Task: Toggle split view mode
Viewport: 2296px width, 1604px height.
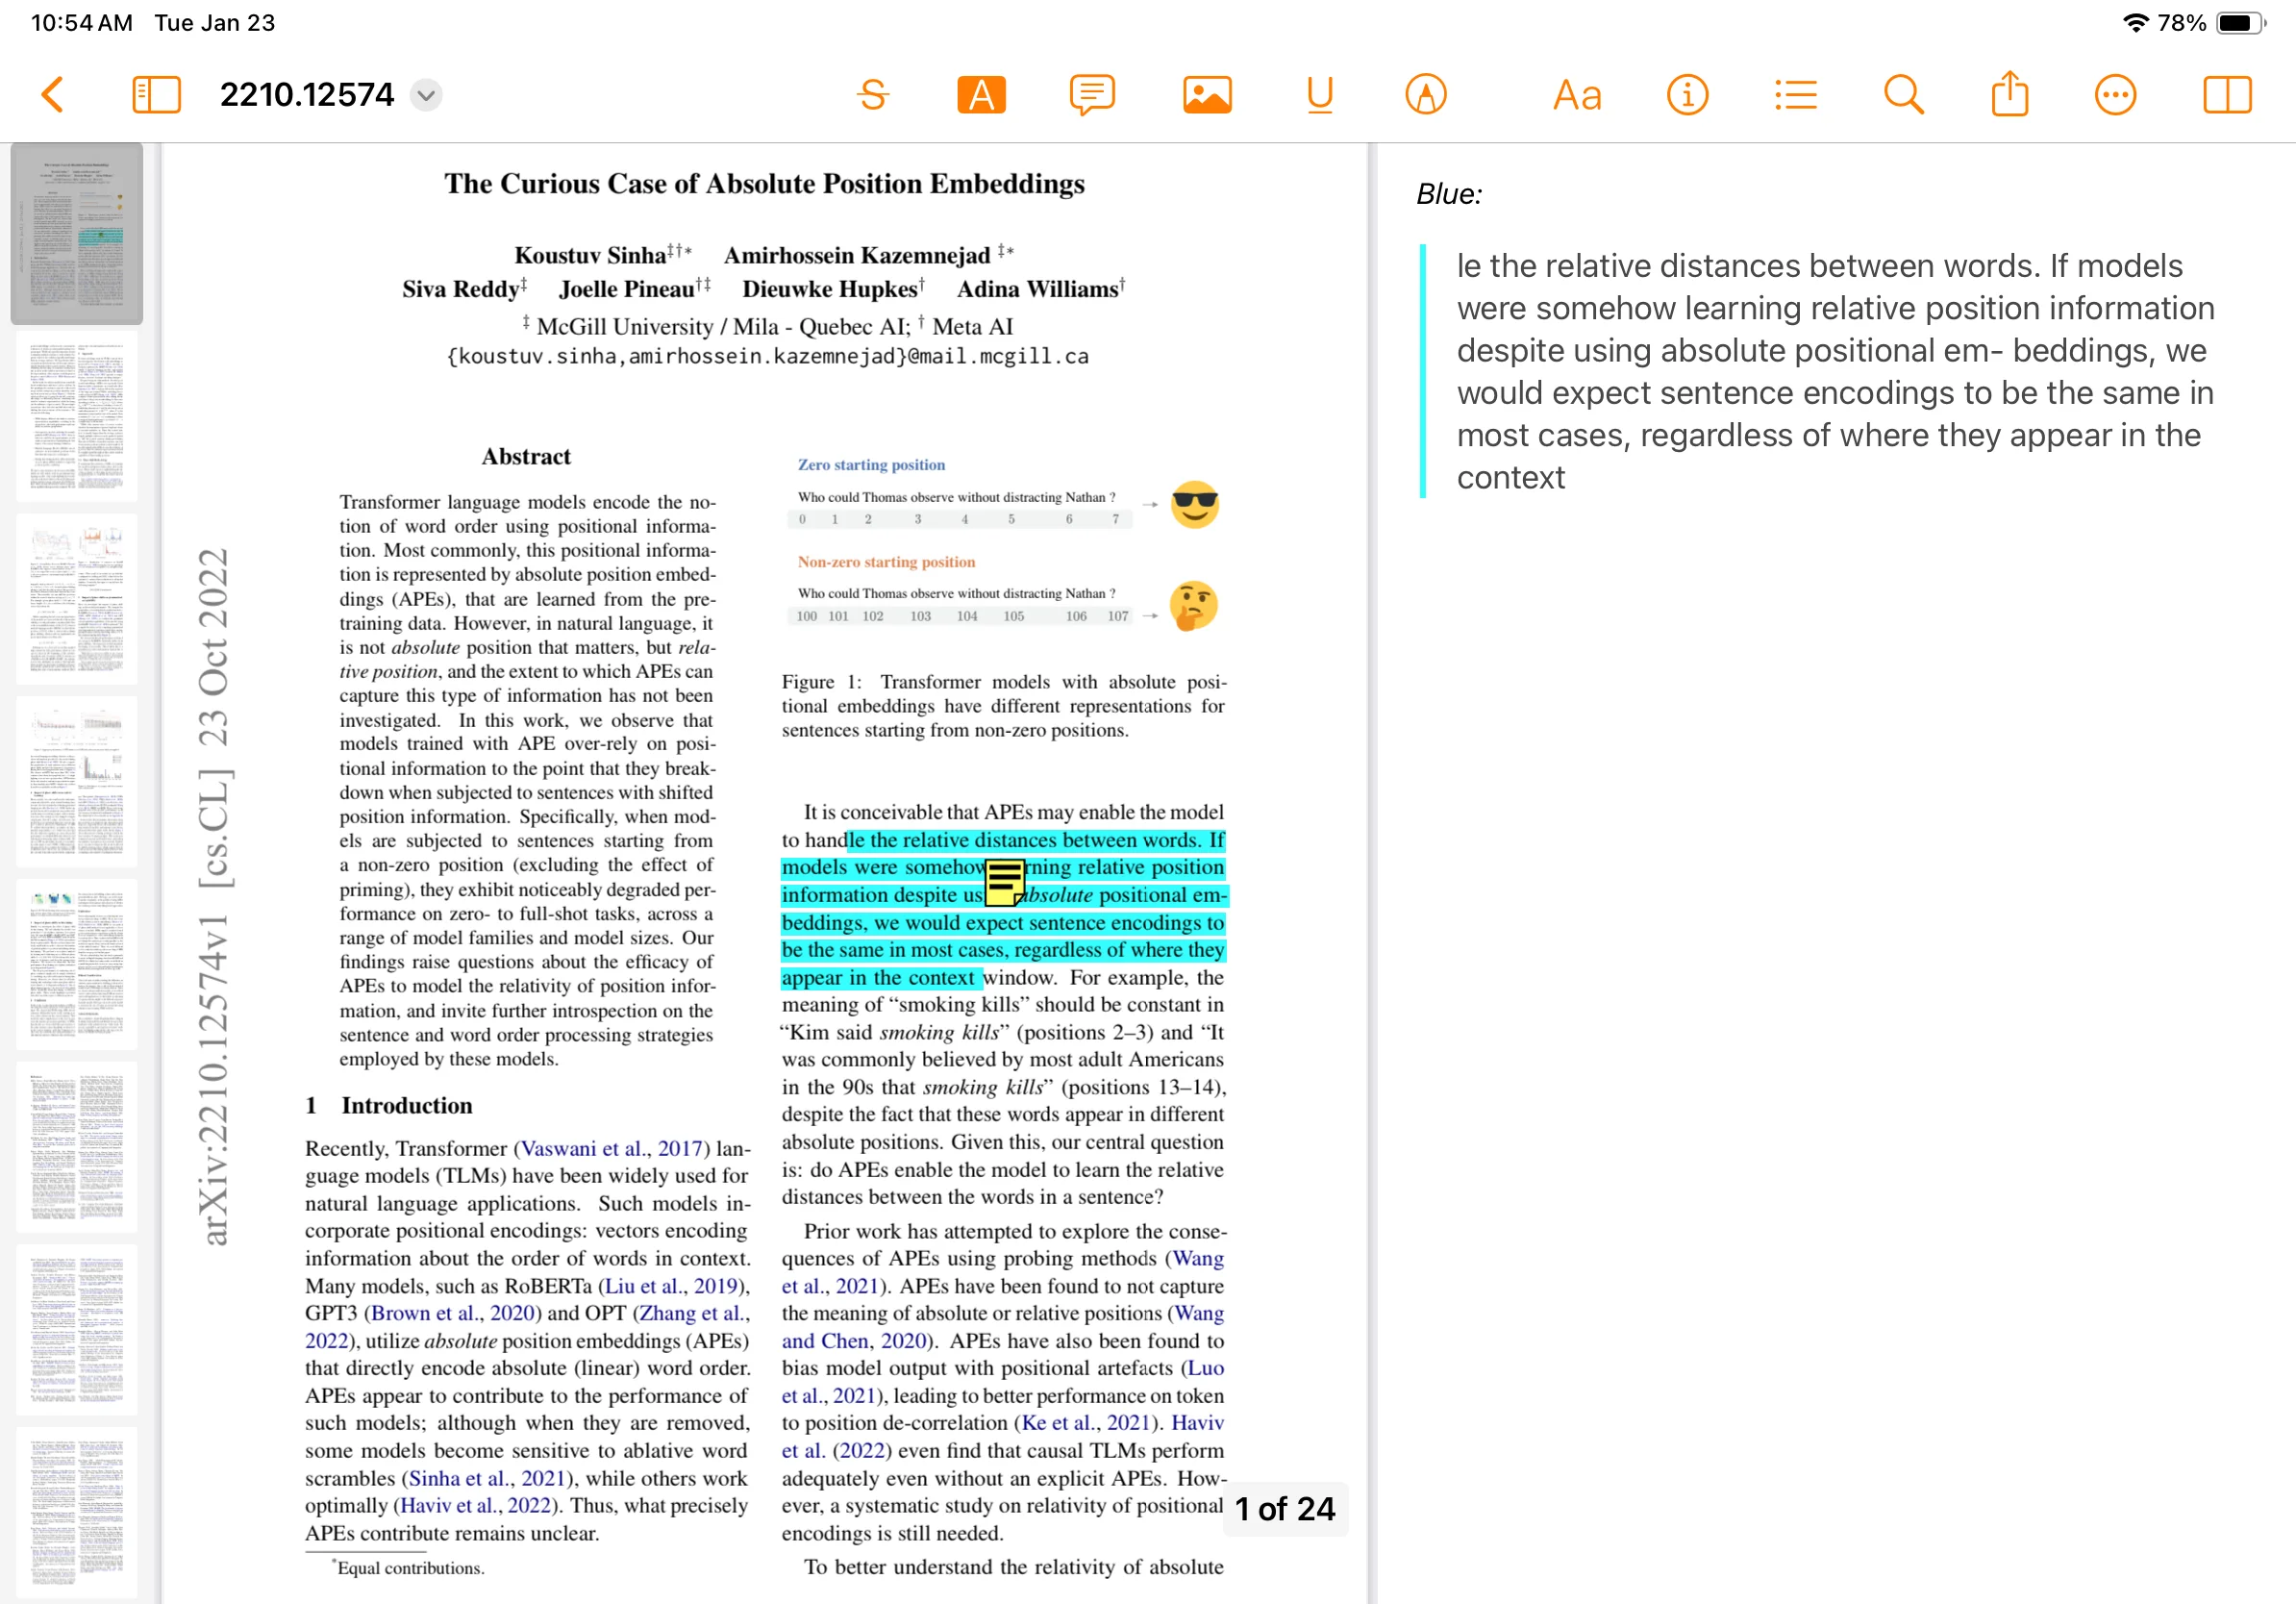Action: [2227, 93]
